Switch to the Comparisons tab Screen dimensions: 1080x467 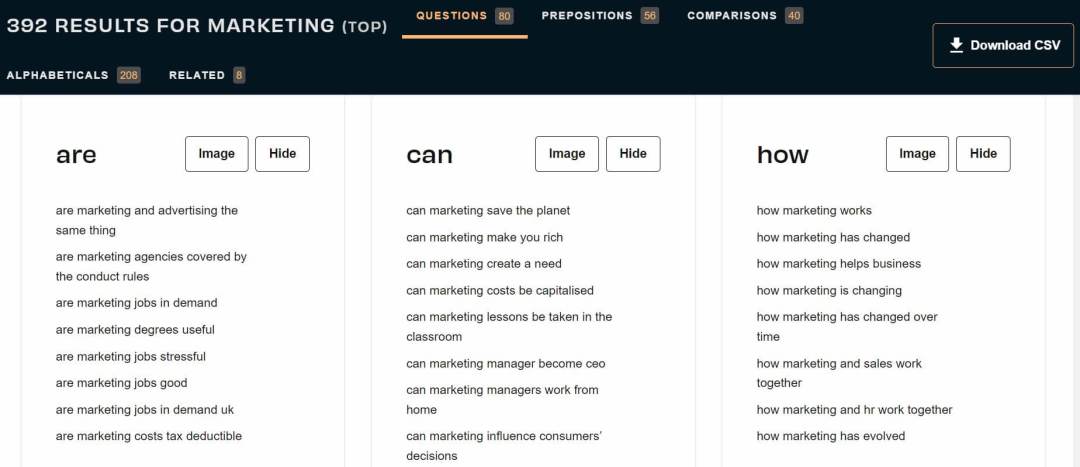(744, 16)
